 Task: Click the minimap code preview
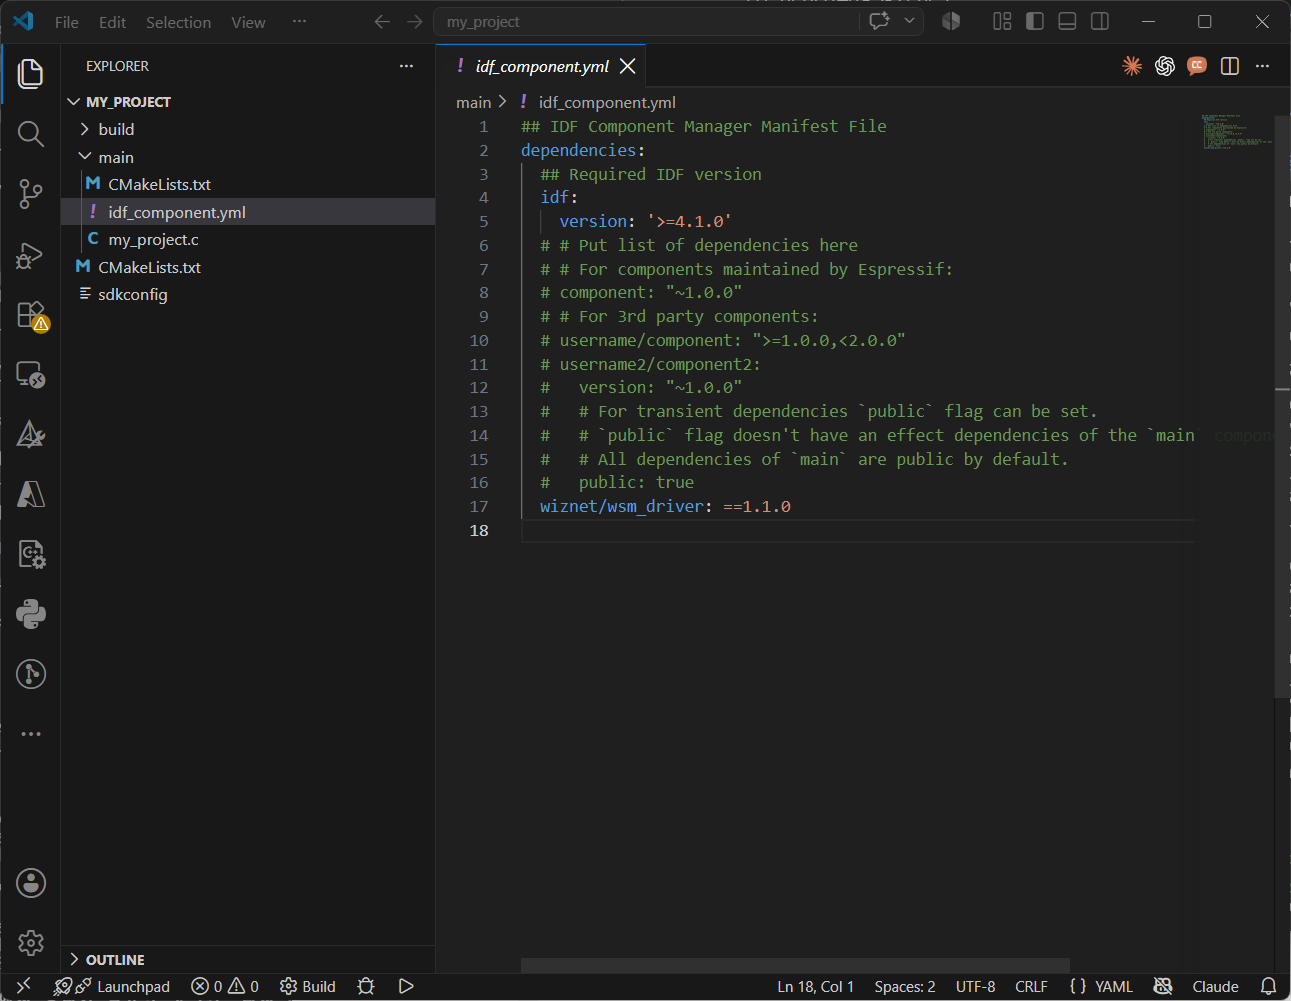tap(1237, 132)
